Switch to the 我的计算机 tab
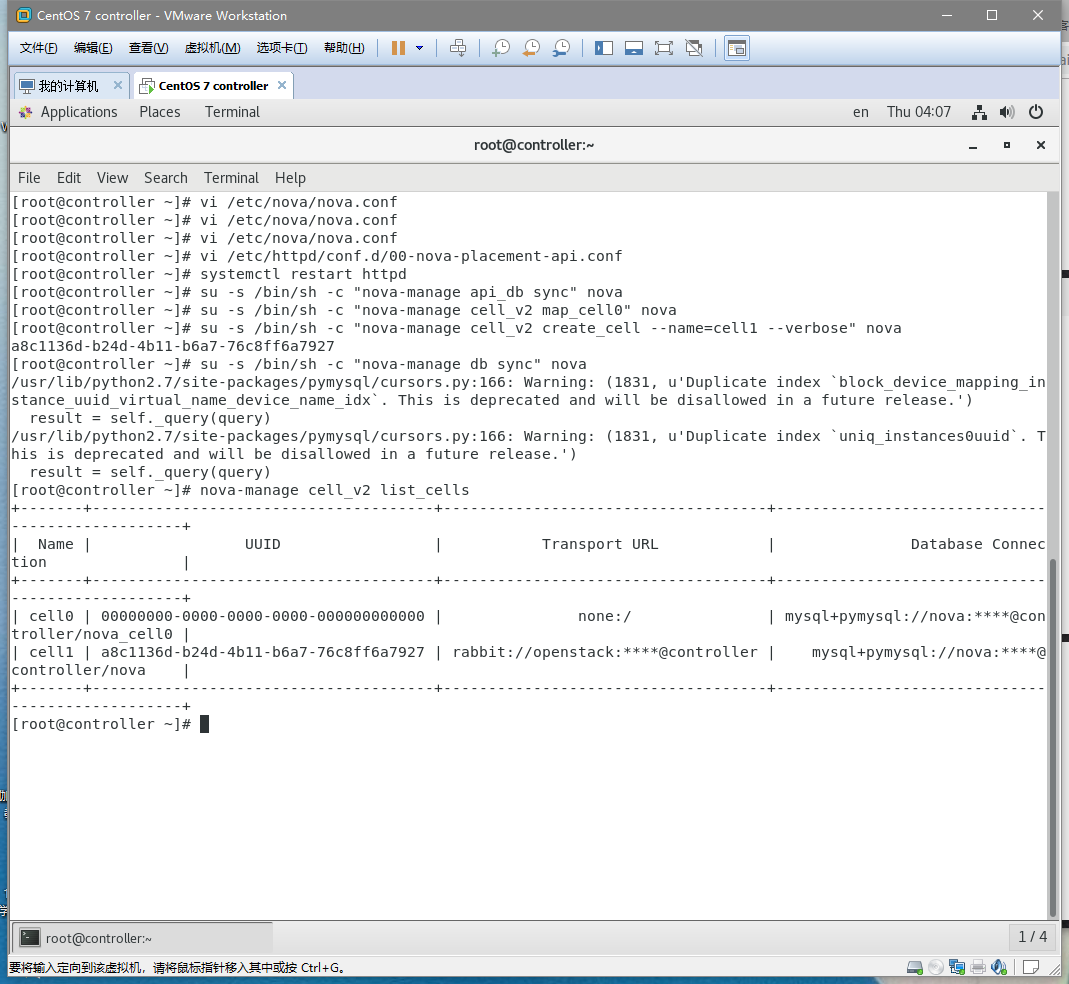Viewport: 1069px width, 984px height. pyautogui.click(x=68, y=85)
